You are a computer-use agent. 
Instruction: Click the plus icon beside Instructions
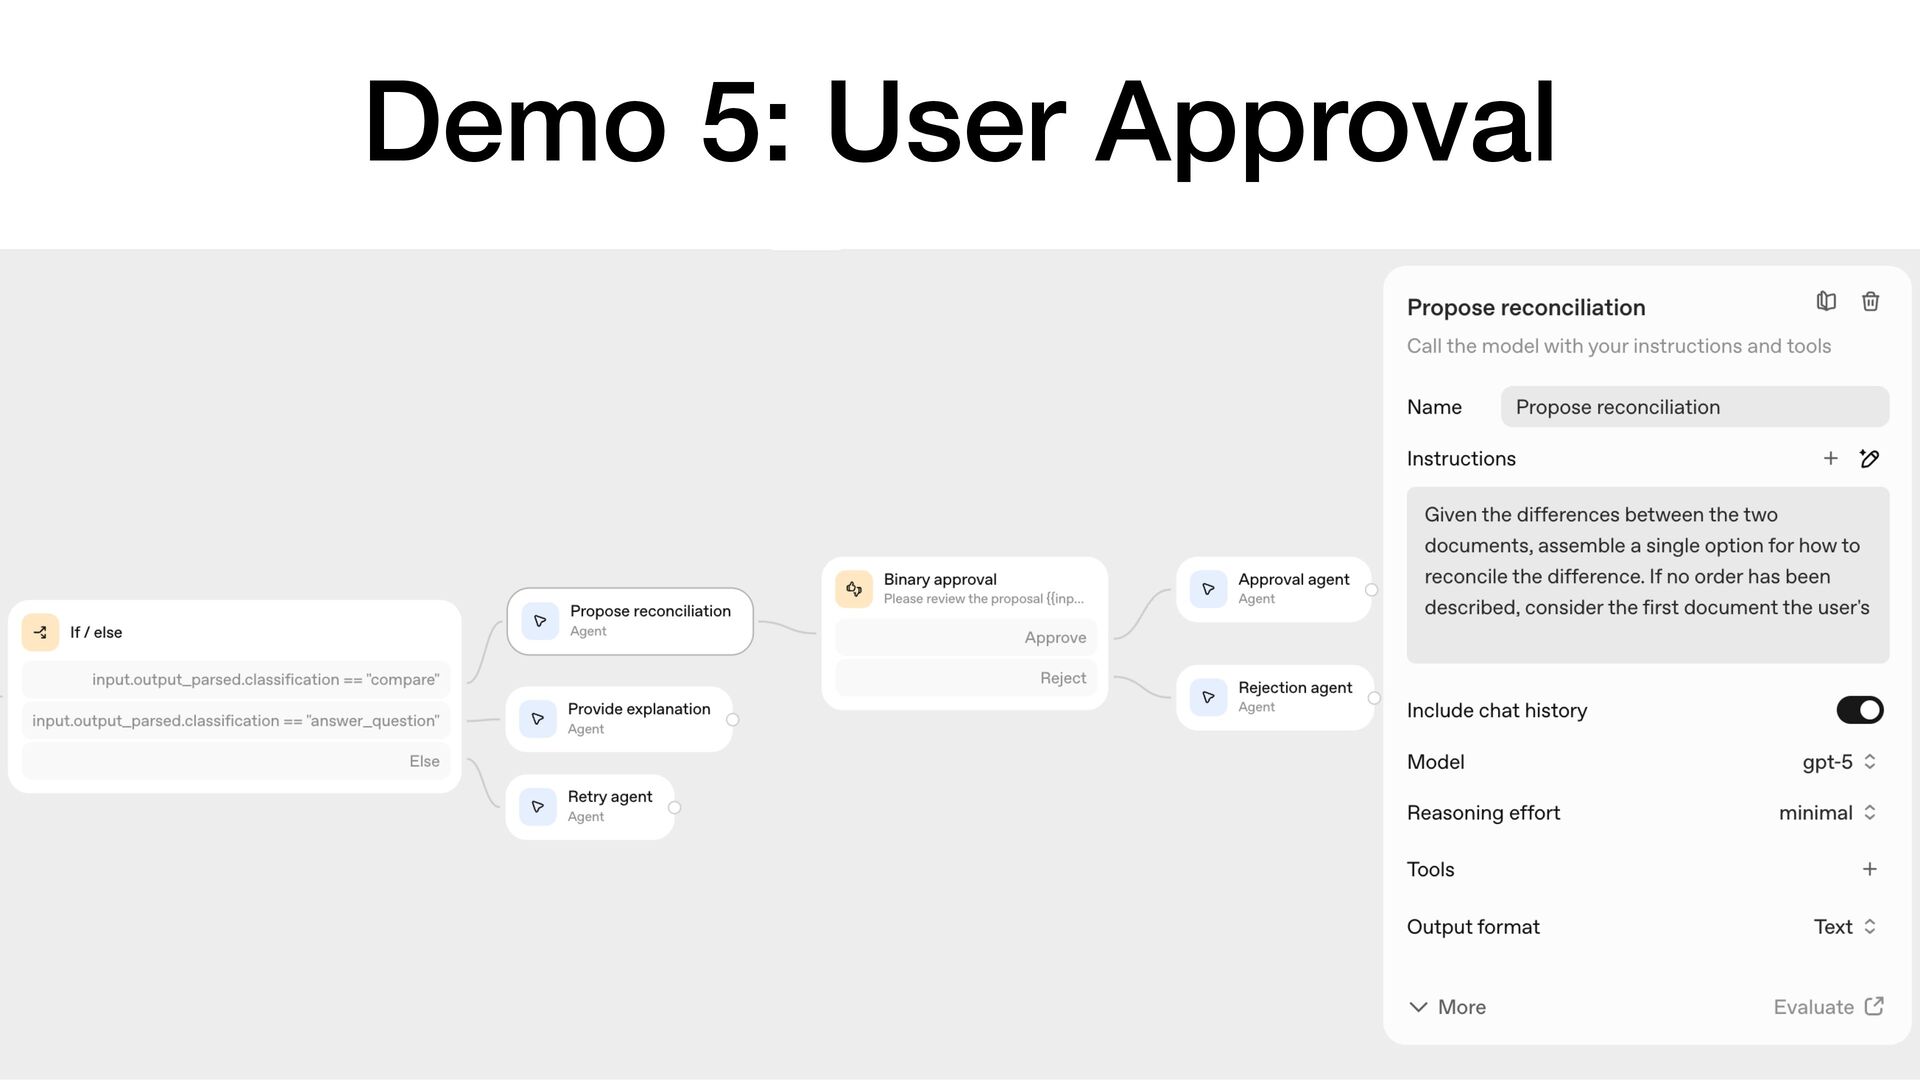(1830, 458)
